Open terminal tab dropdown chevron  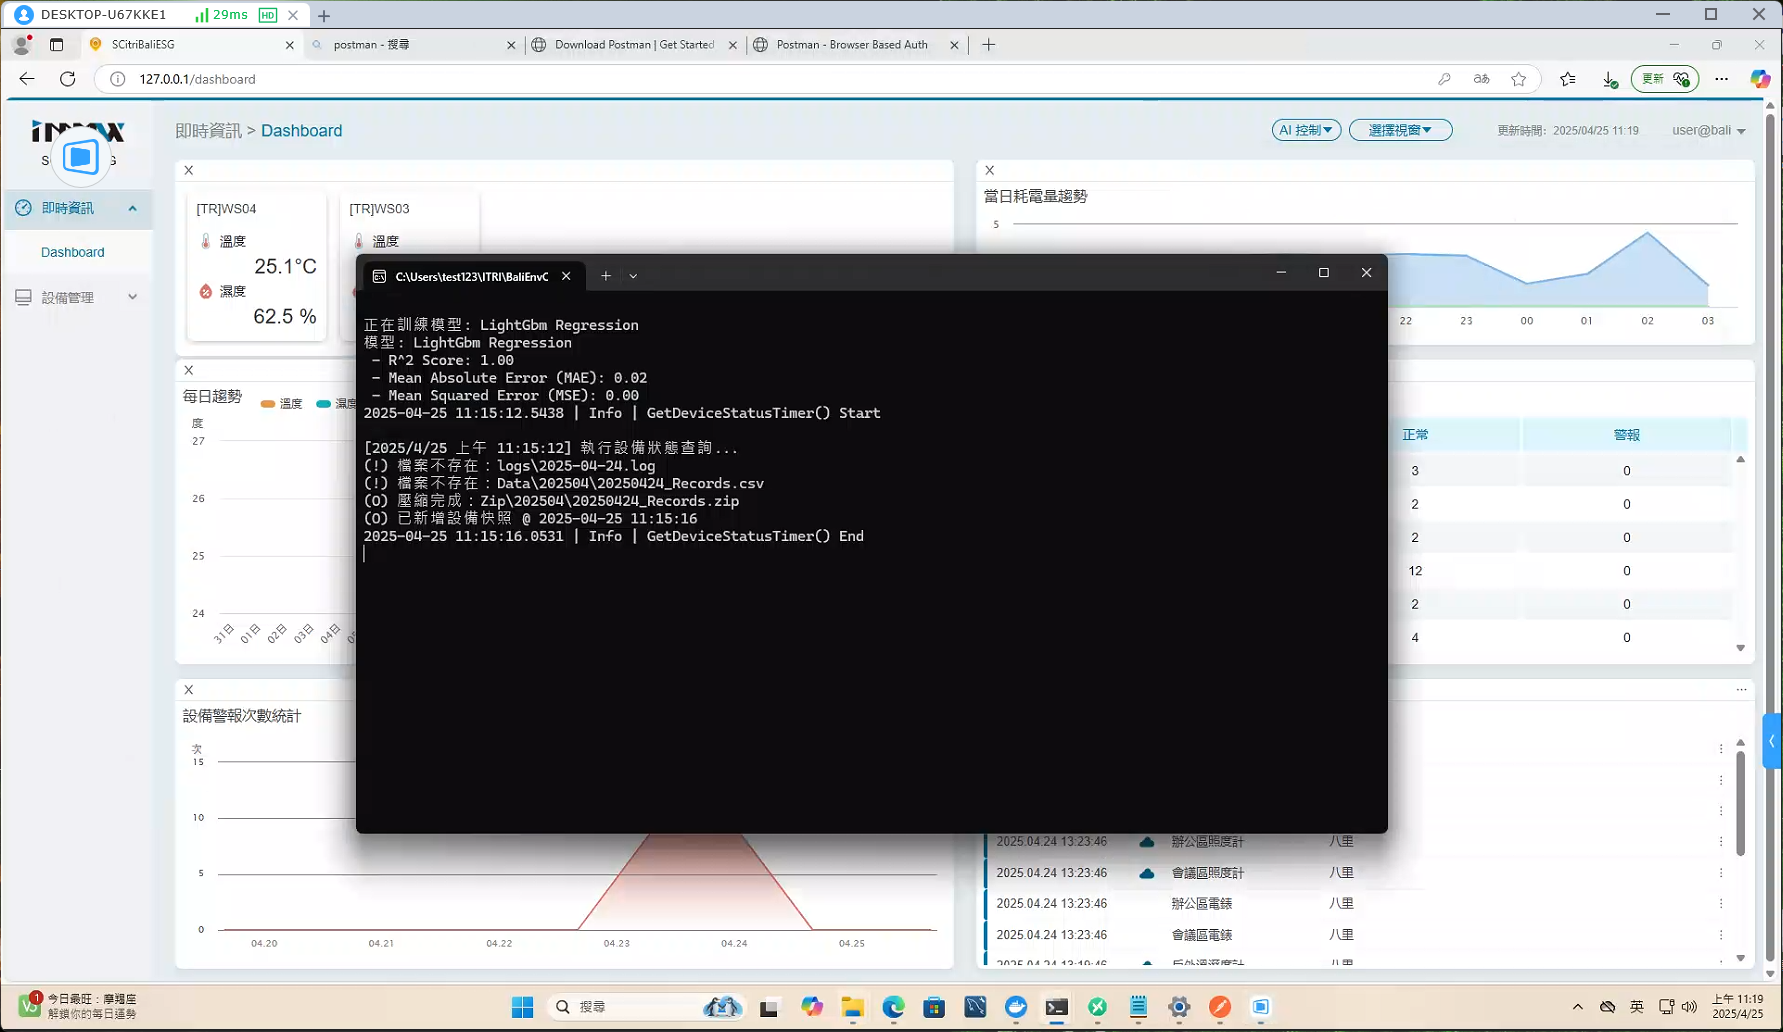pos(633,276)
